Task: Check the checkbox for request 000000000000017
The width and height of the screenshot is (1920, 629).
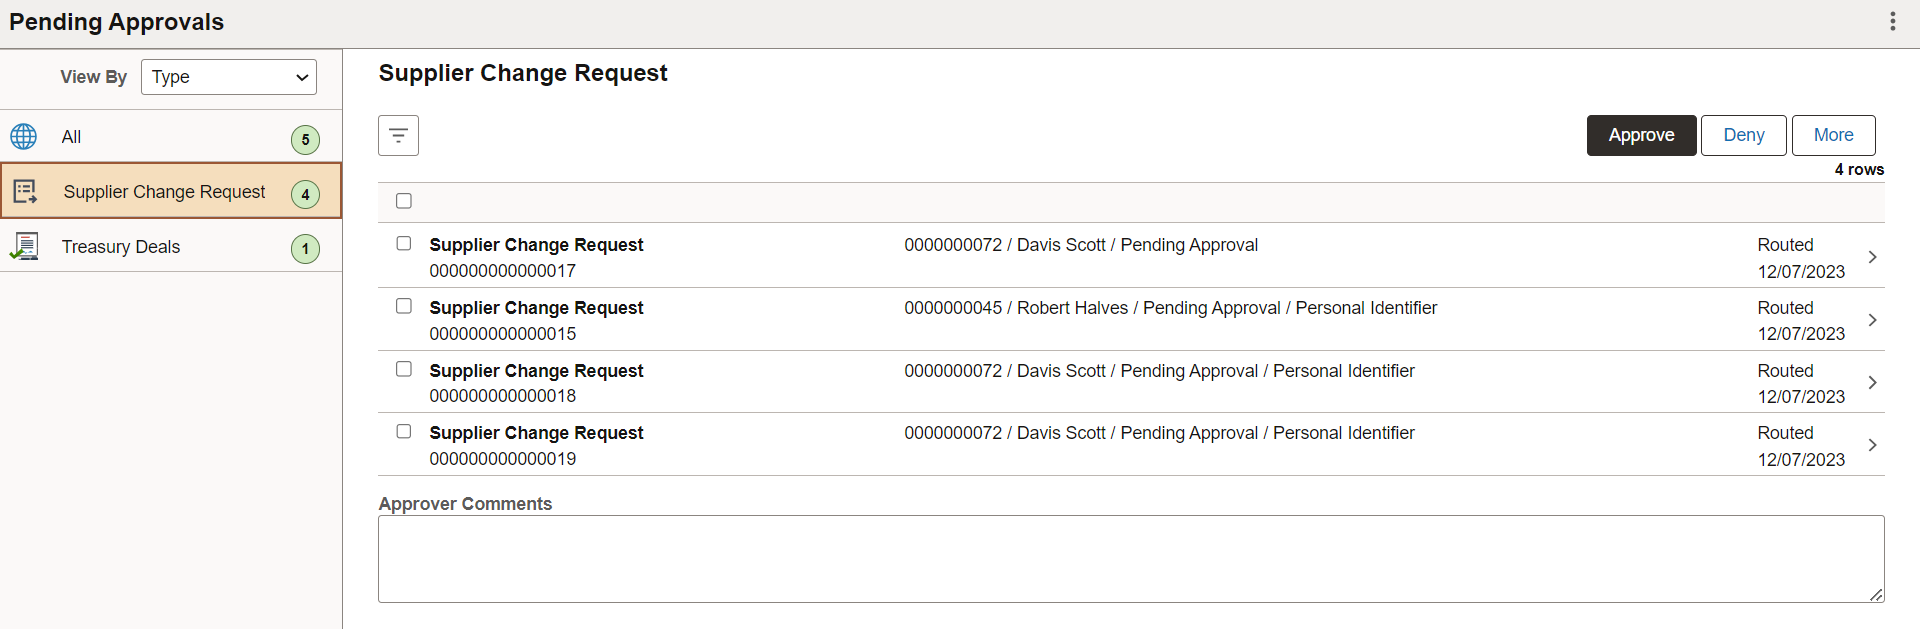Action: 404,243
